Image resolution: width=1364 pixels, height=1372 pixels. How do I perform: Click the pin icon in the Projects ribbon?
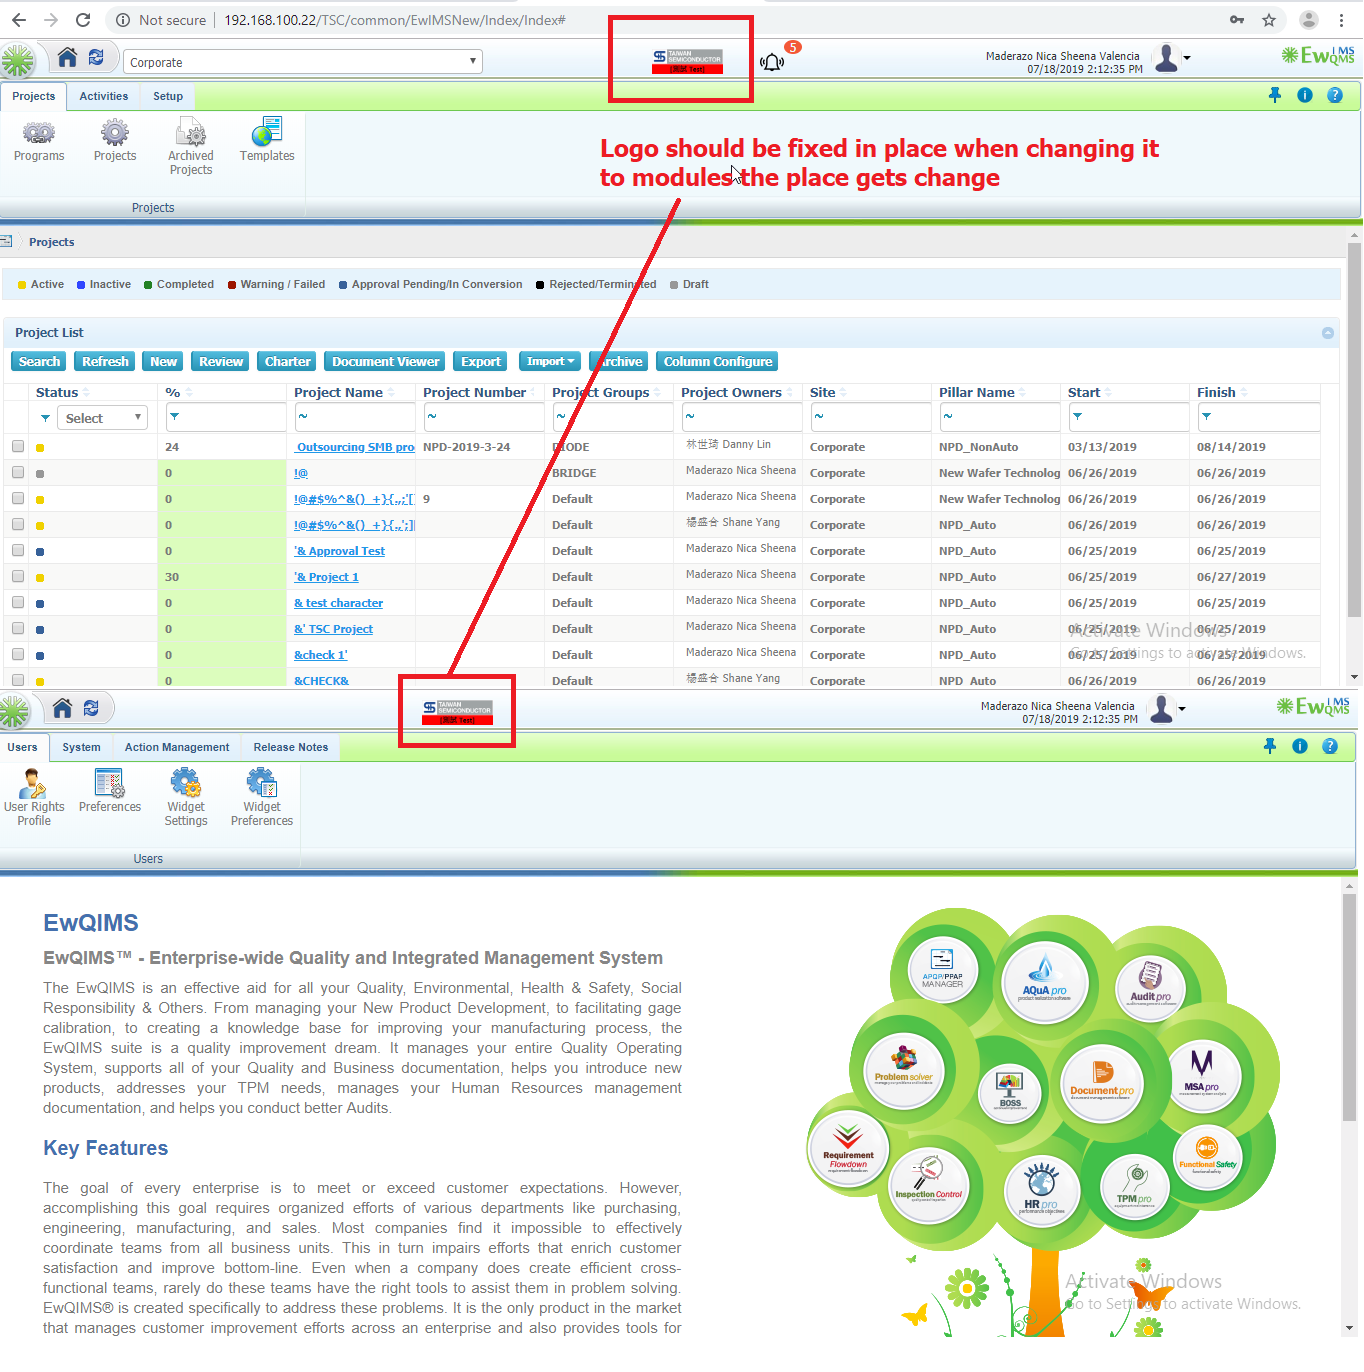pyautogui.click(x=1275, y=95)
